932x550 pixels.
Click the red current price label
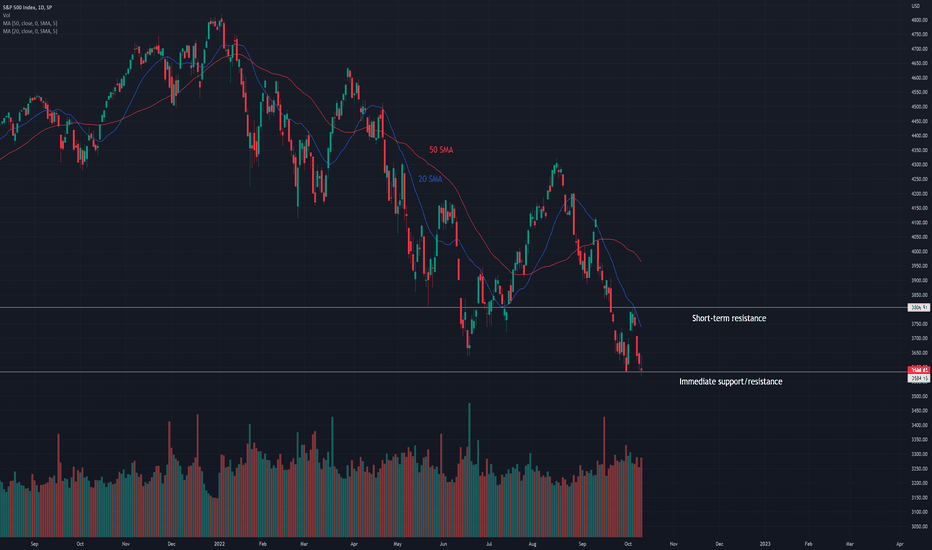pyautogui.click(x=919, y=370)
